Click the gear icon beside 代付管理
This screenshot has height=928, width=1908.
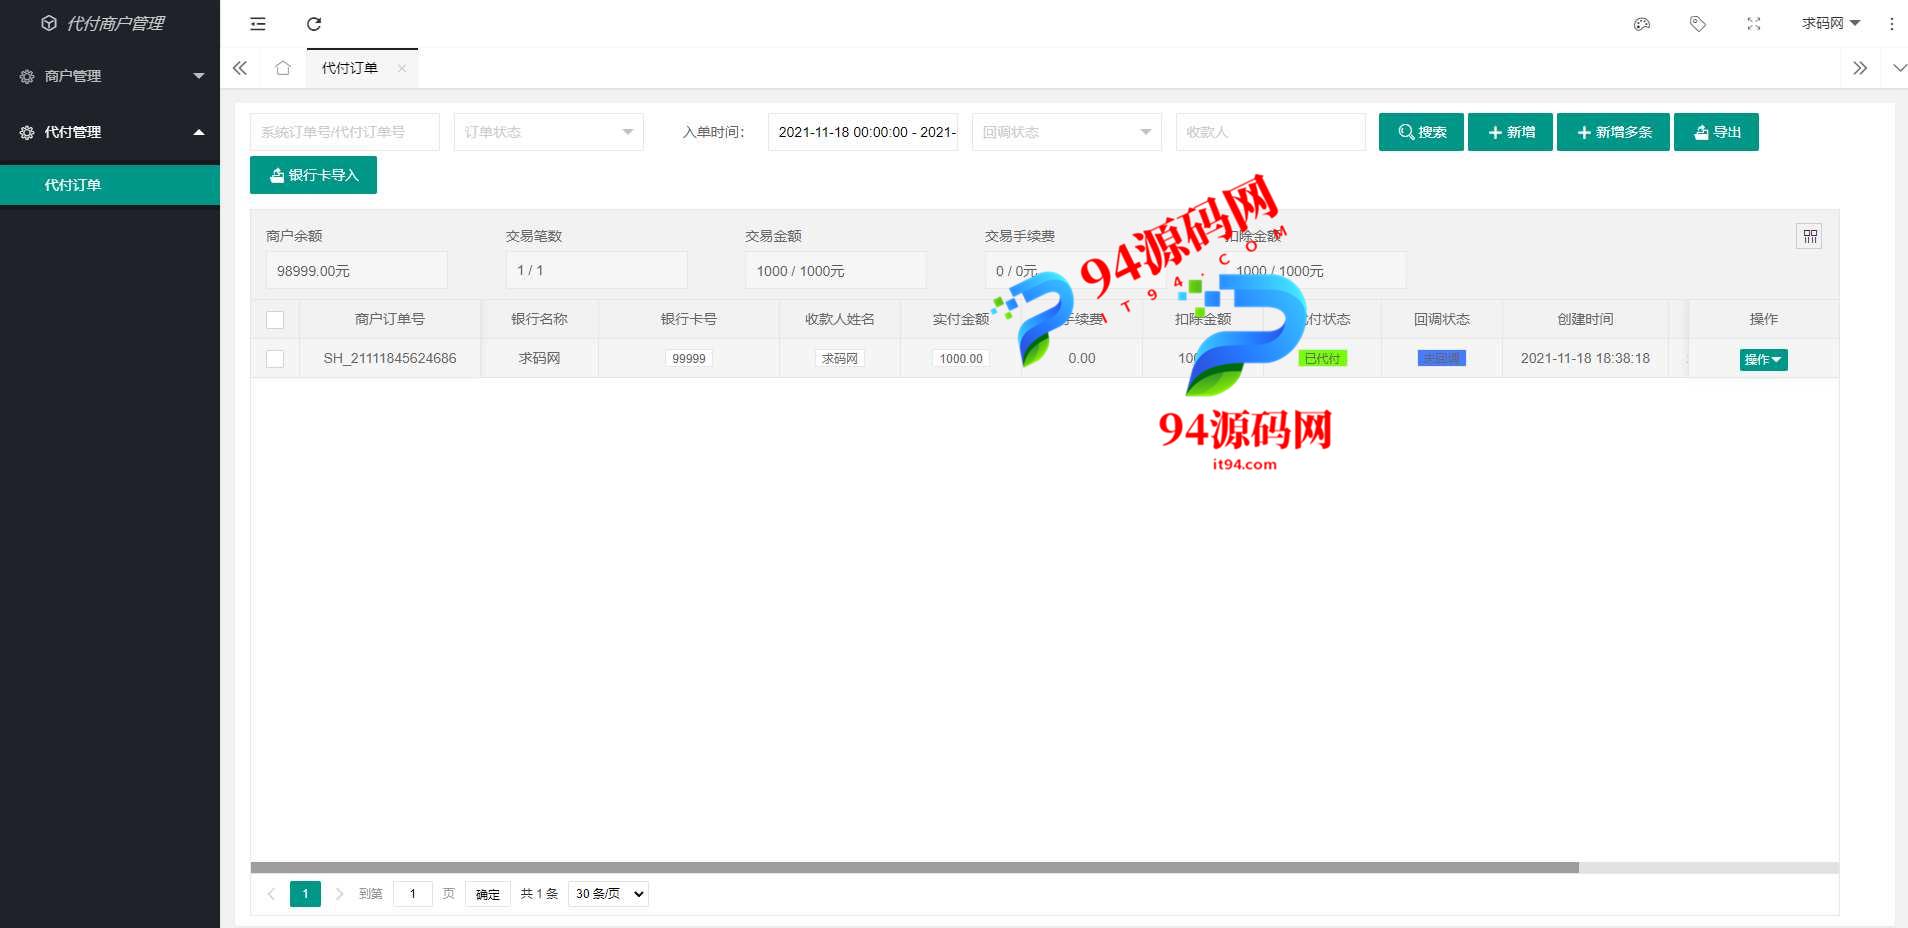(x=27, y=132)
